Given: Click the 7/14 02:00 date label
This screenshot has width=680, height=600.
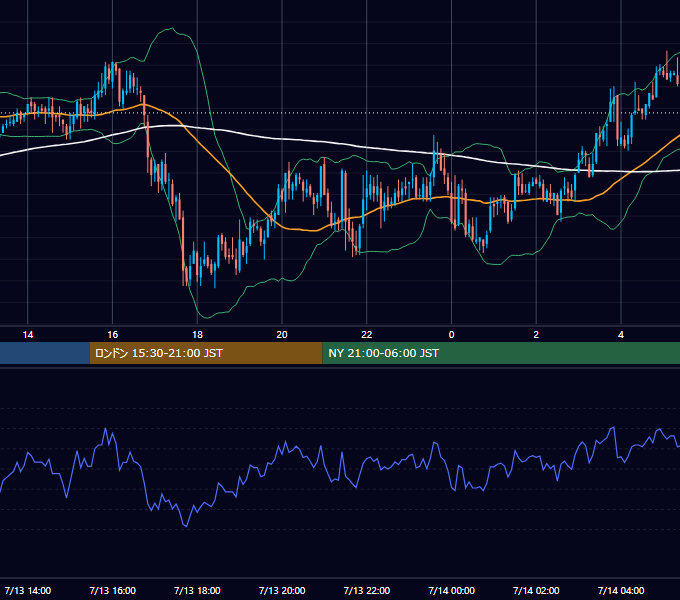Looking at the screenshot, I should point(536,590).
